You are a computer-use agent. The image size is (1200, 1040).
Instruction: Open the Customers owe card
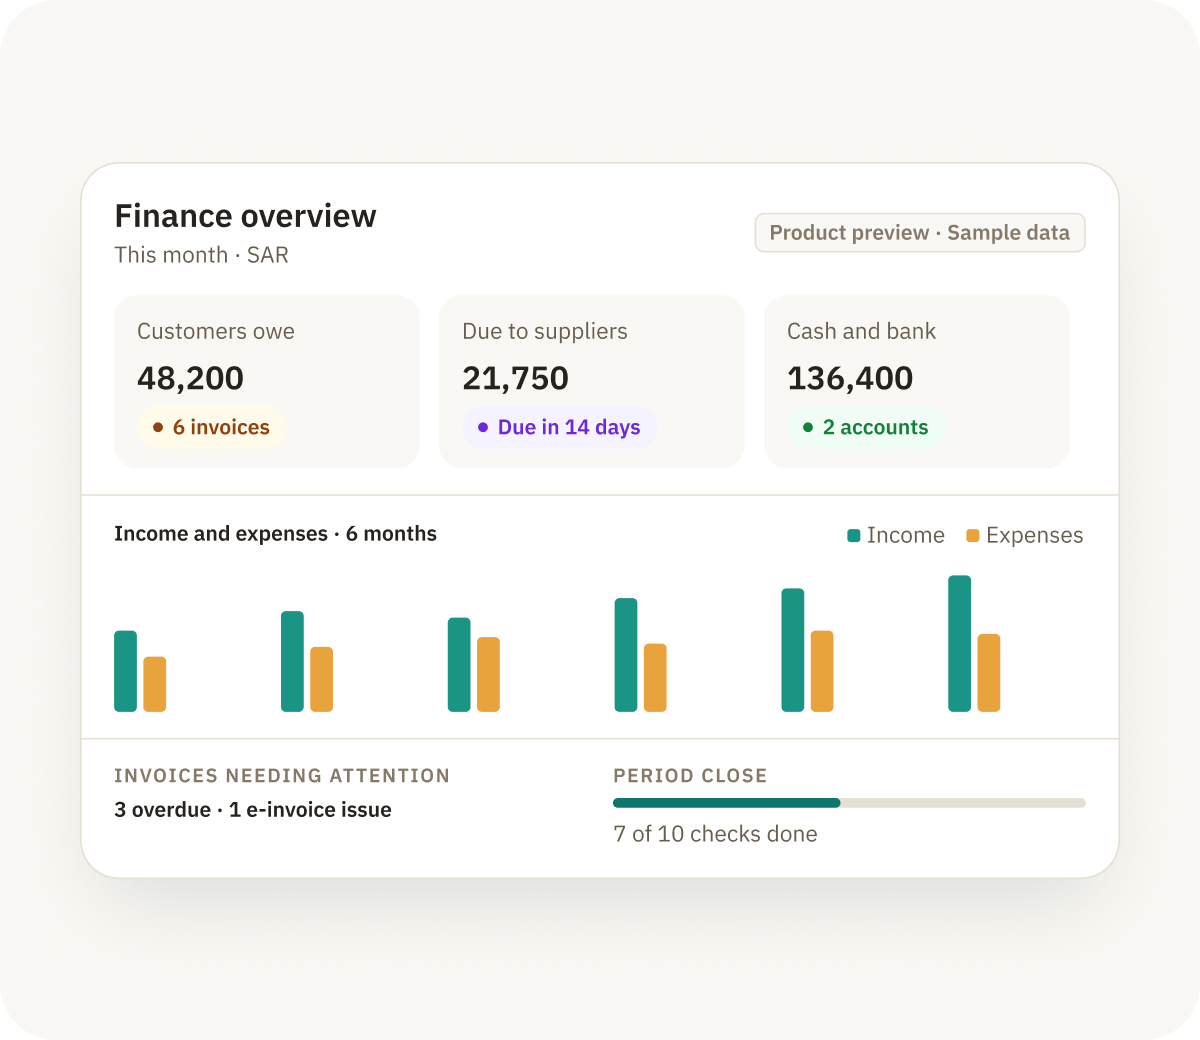[267, 381]
